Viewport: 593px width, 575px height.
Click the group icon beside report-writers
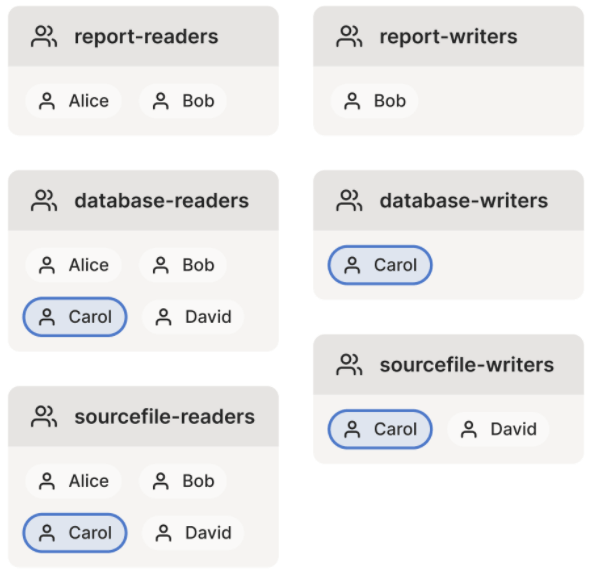pyautogui.click(x=349, y=36)
